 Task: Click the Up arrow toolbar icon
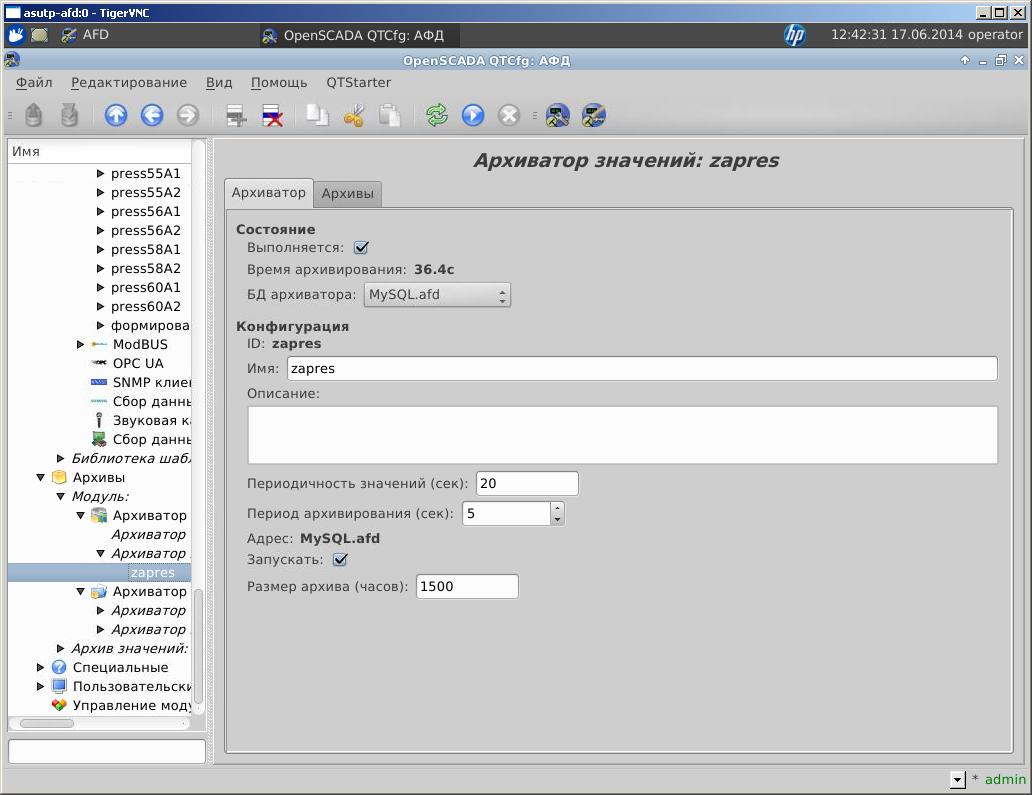coord(116,116)
